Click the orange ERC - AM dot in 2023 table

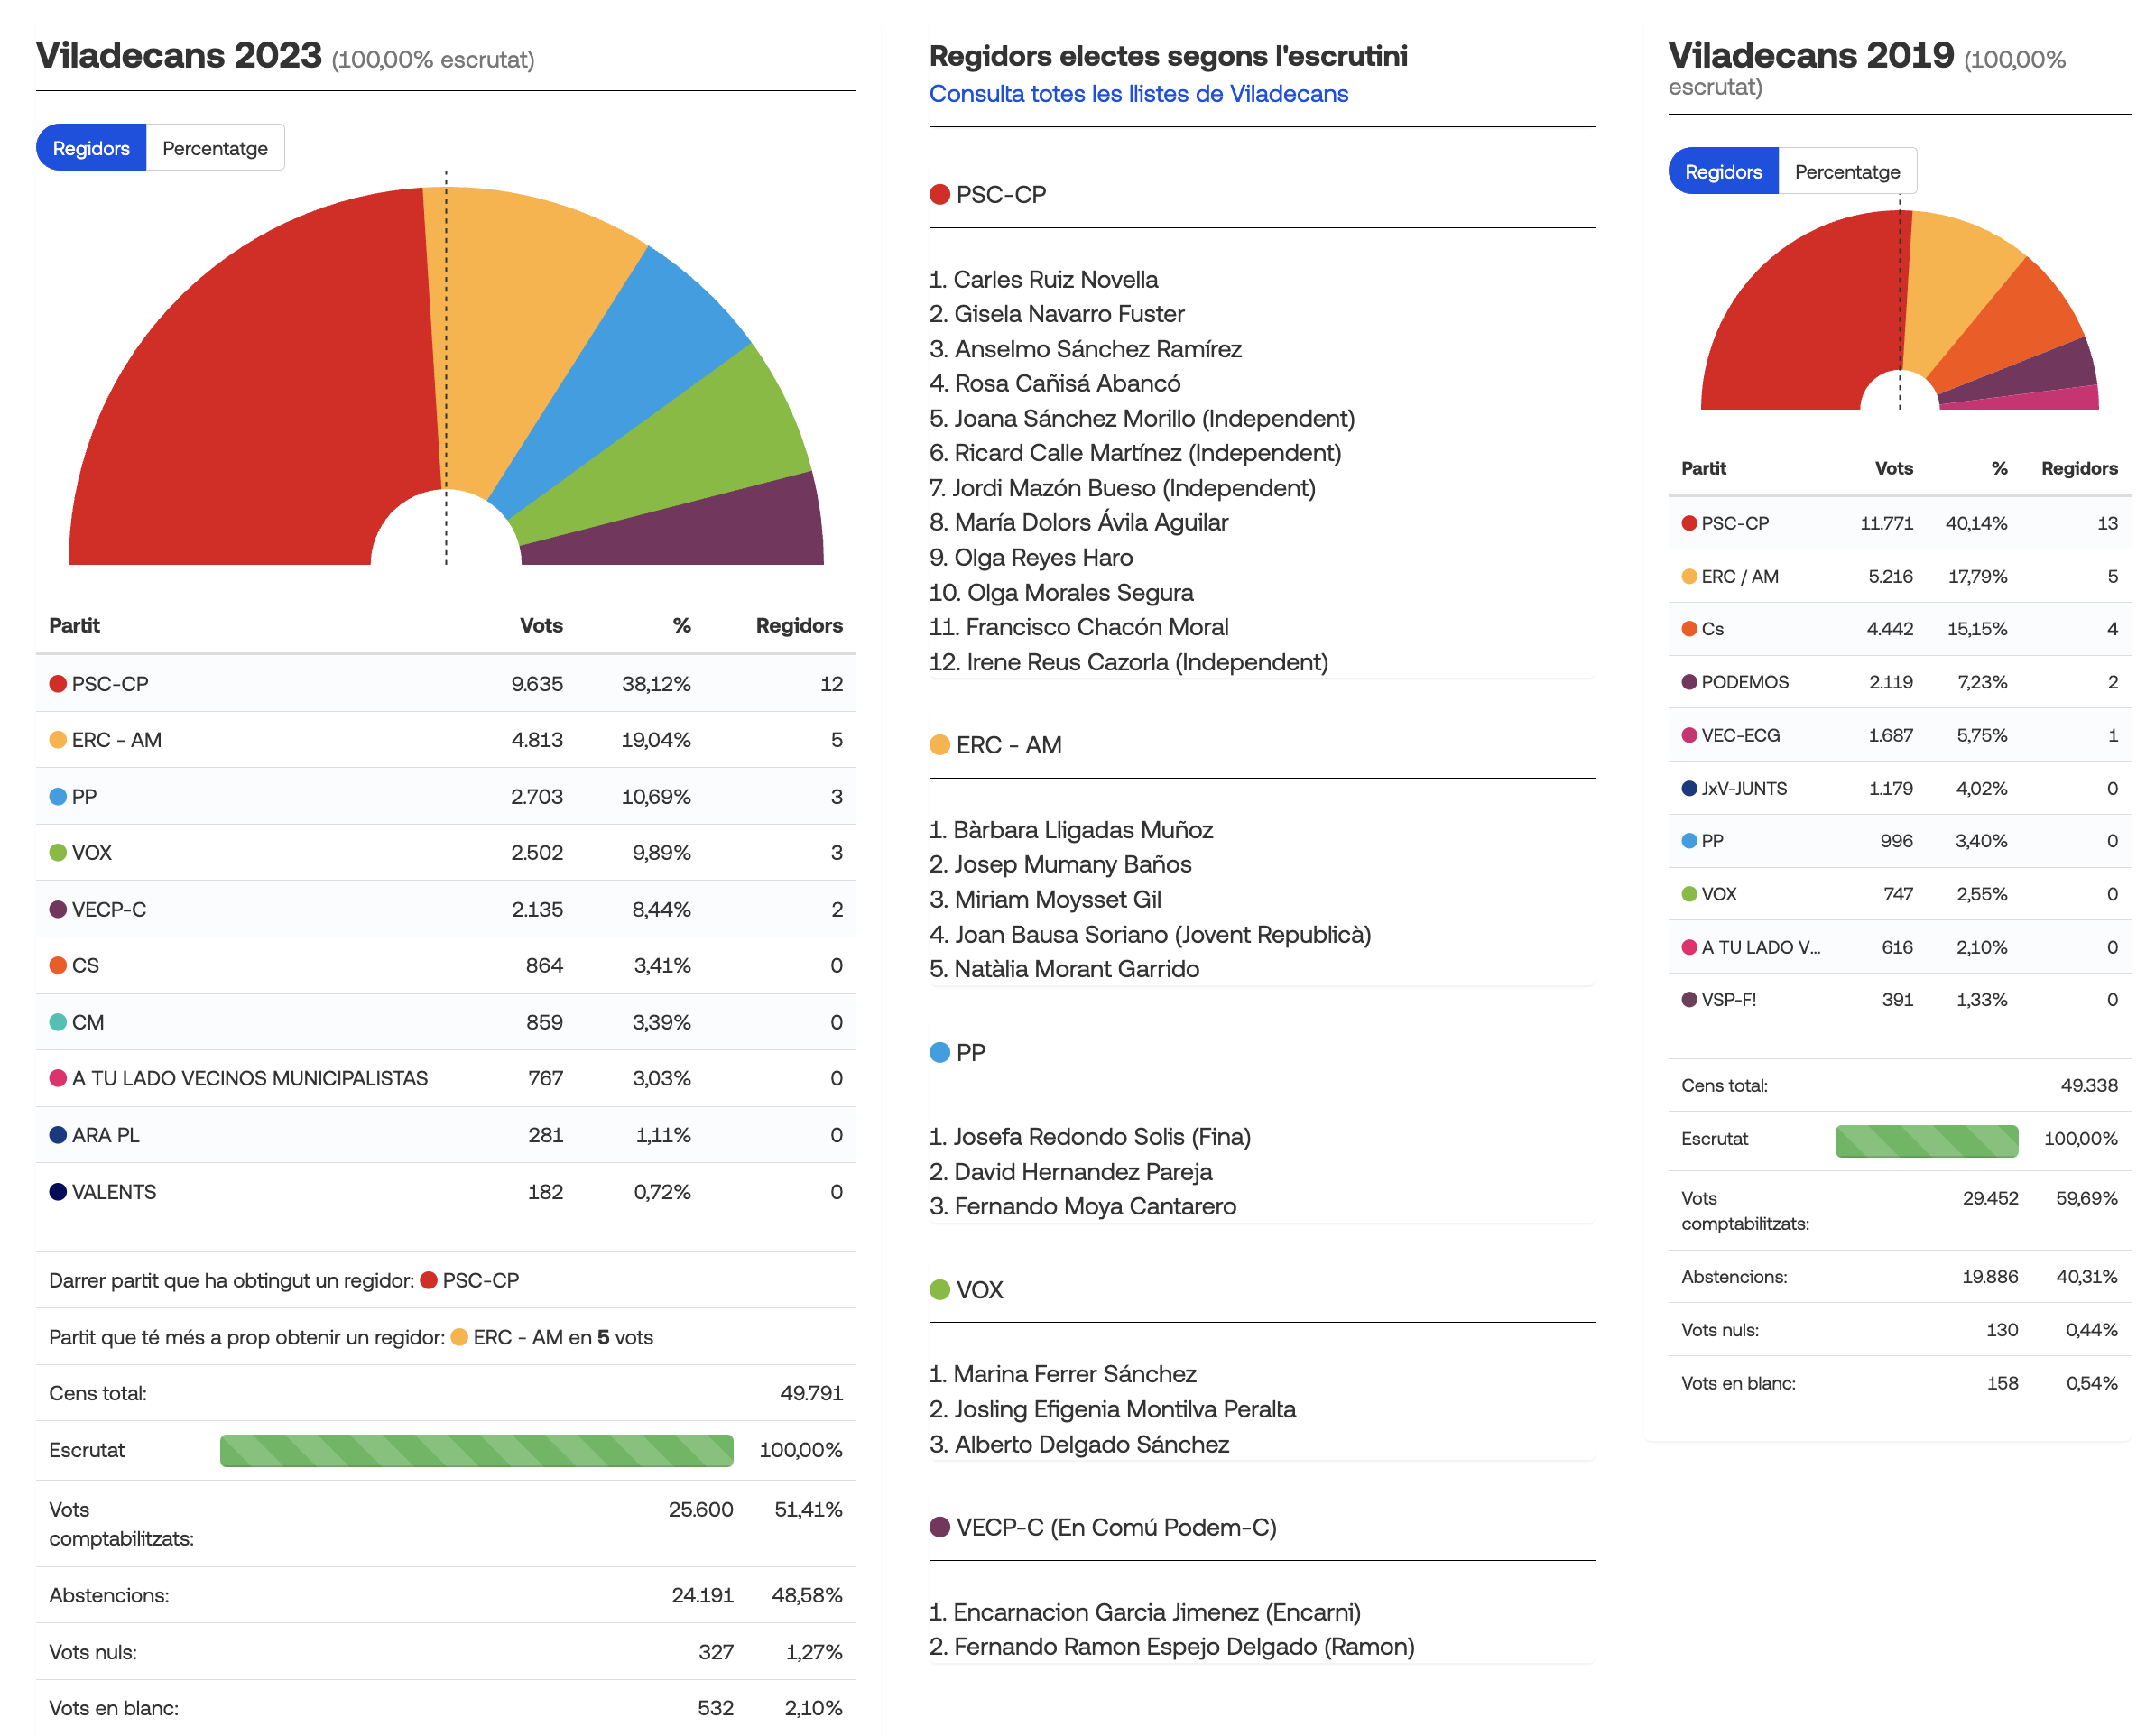coord(58,740)
